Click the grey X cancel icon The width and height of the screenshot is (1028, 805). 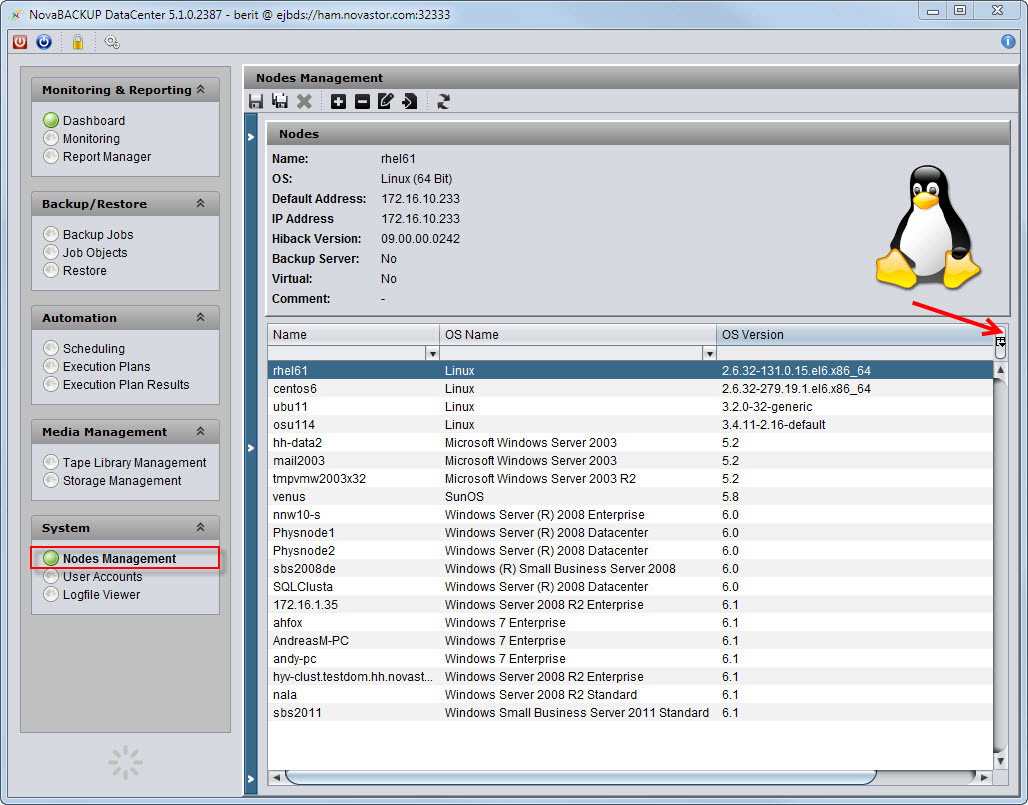point(304,102)
